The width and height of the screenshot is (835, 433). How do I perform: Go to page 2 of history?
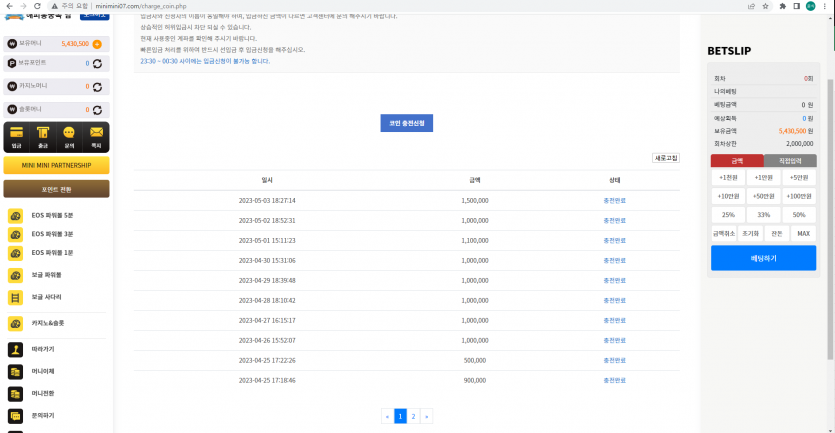pyautogui.click(x=414, y=416)
